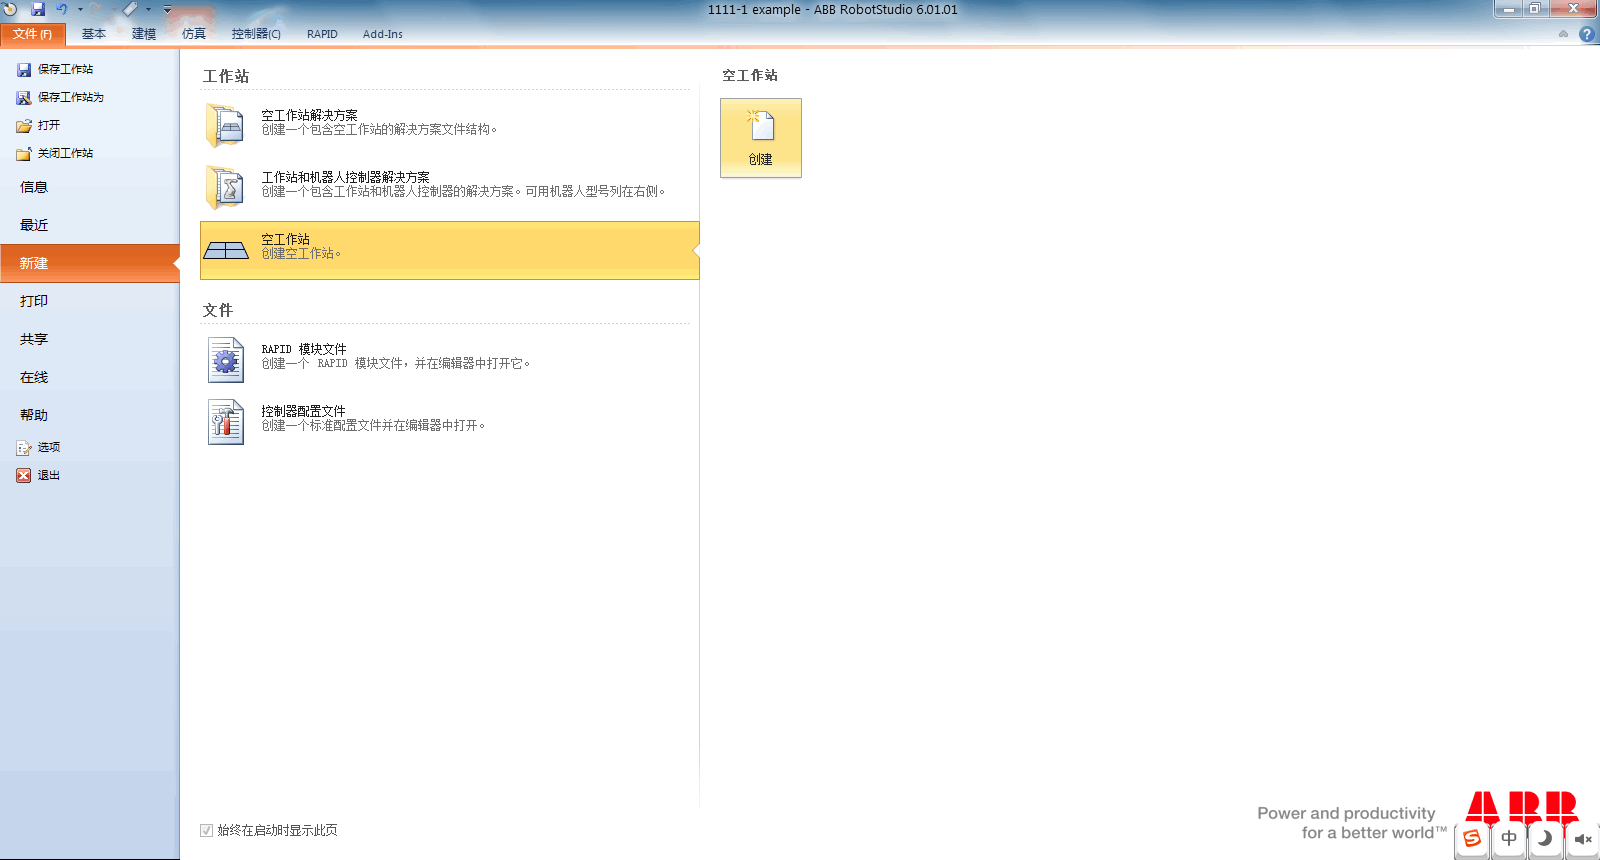Select the 空工作站解决方案 title text
1600x860 pixels.
point(309,115)
